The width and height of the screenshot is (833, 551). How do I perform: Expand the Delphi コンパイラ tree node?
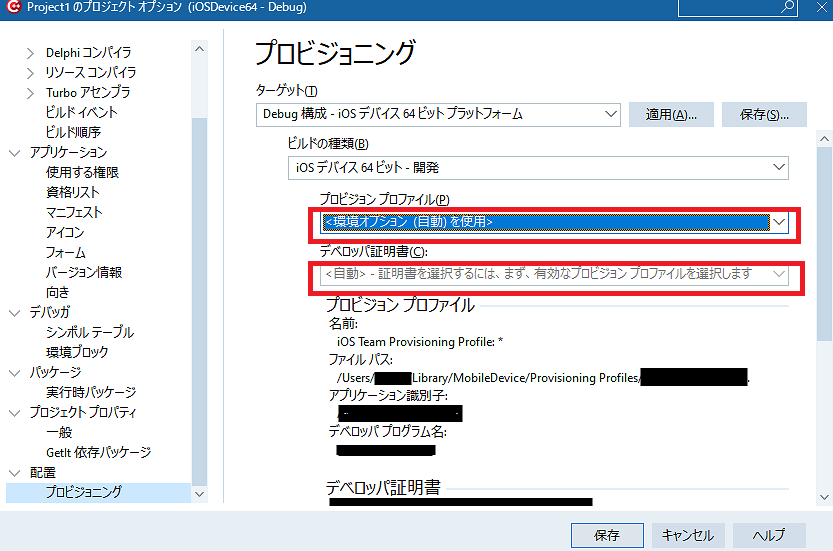(30, 53)
